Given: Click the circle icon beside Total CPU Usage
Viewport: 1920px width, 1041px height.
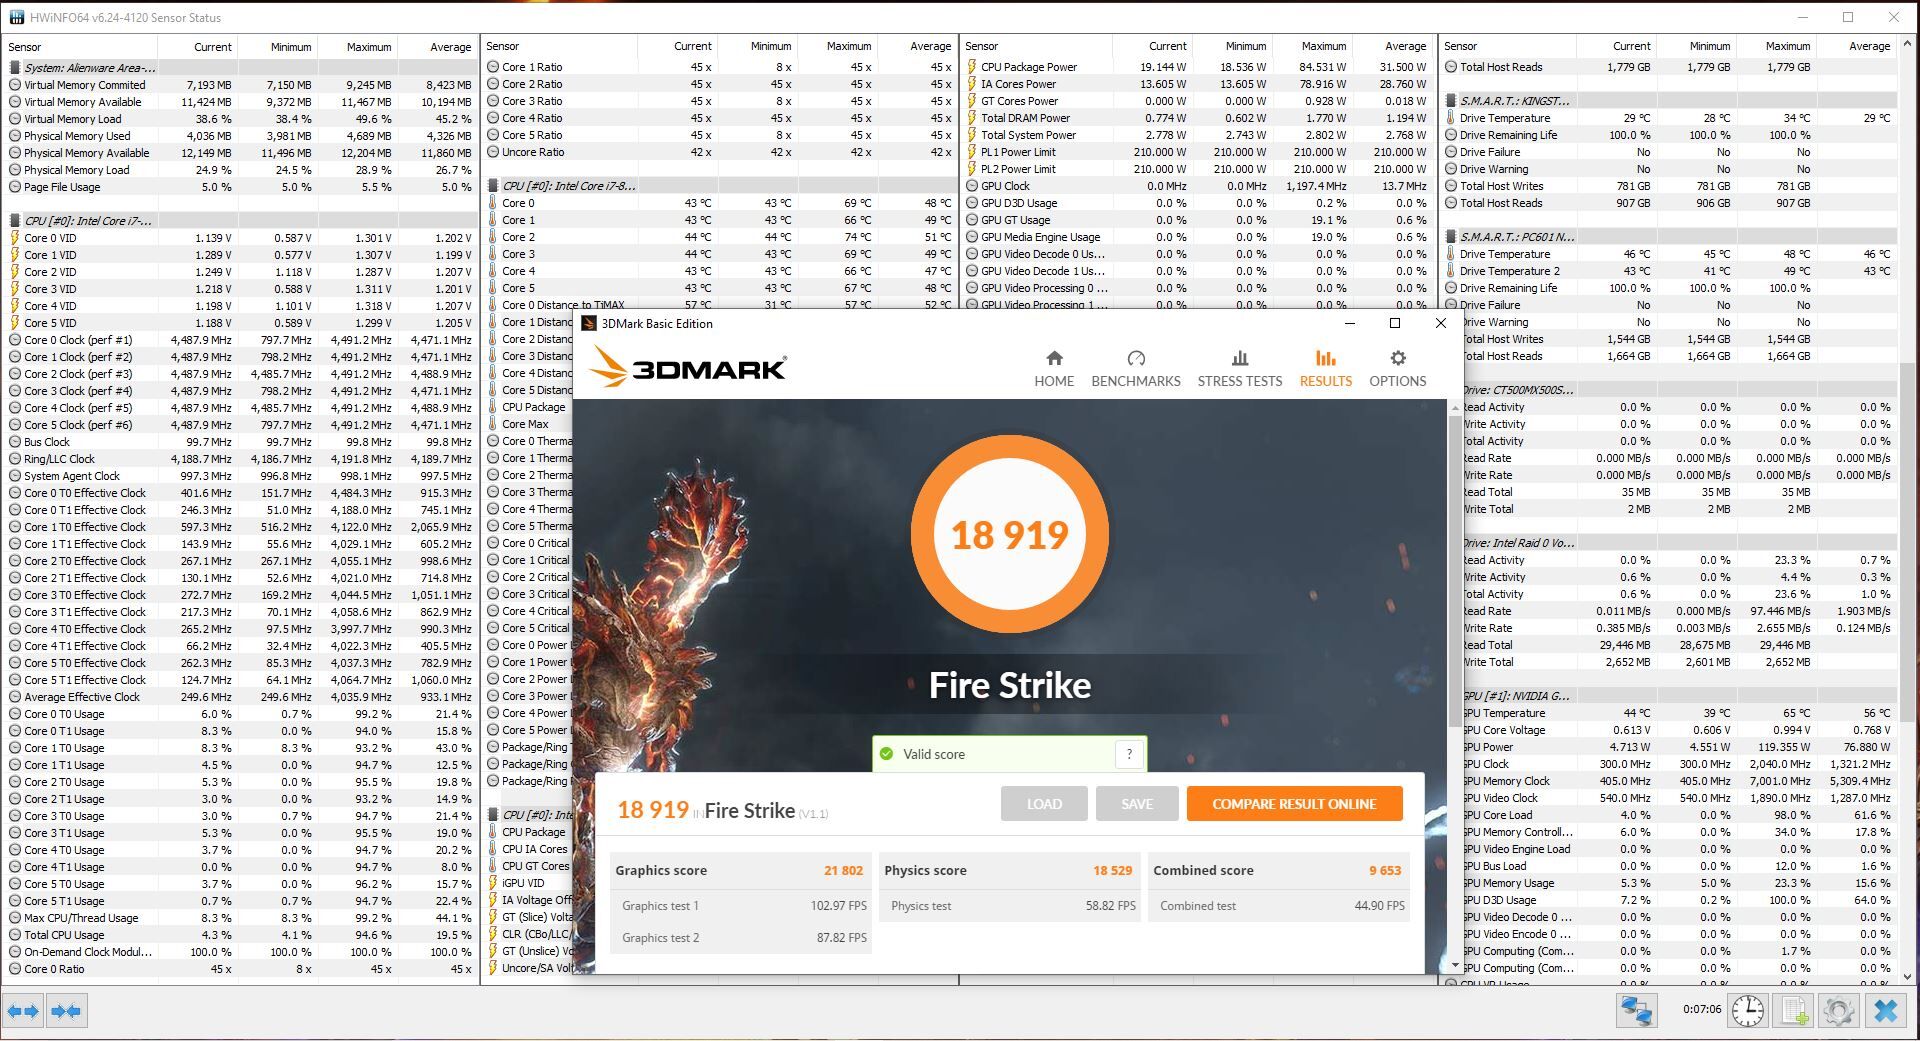Looking at the screenshot, I should click(x=15, y=935).
